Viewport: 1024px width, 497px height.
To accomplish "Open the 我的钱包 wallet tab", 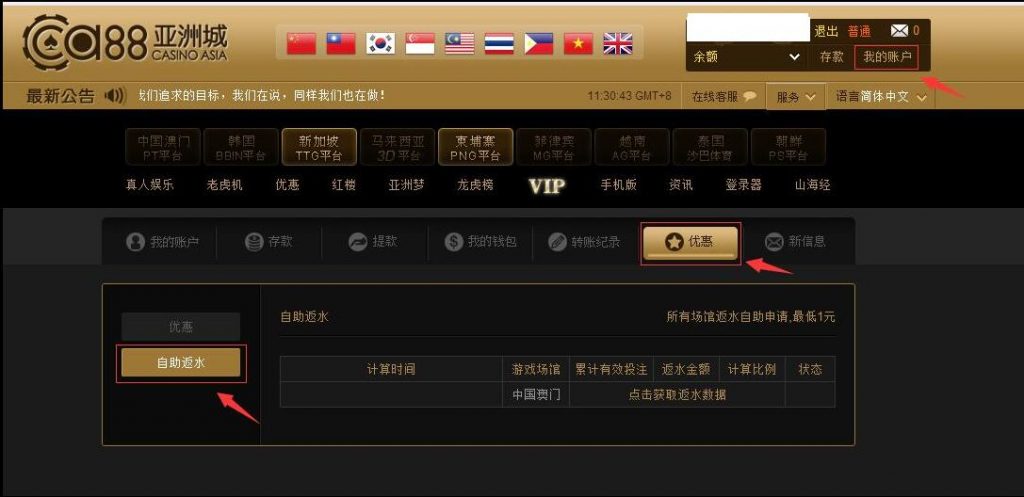I will (x=481, y=242).
